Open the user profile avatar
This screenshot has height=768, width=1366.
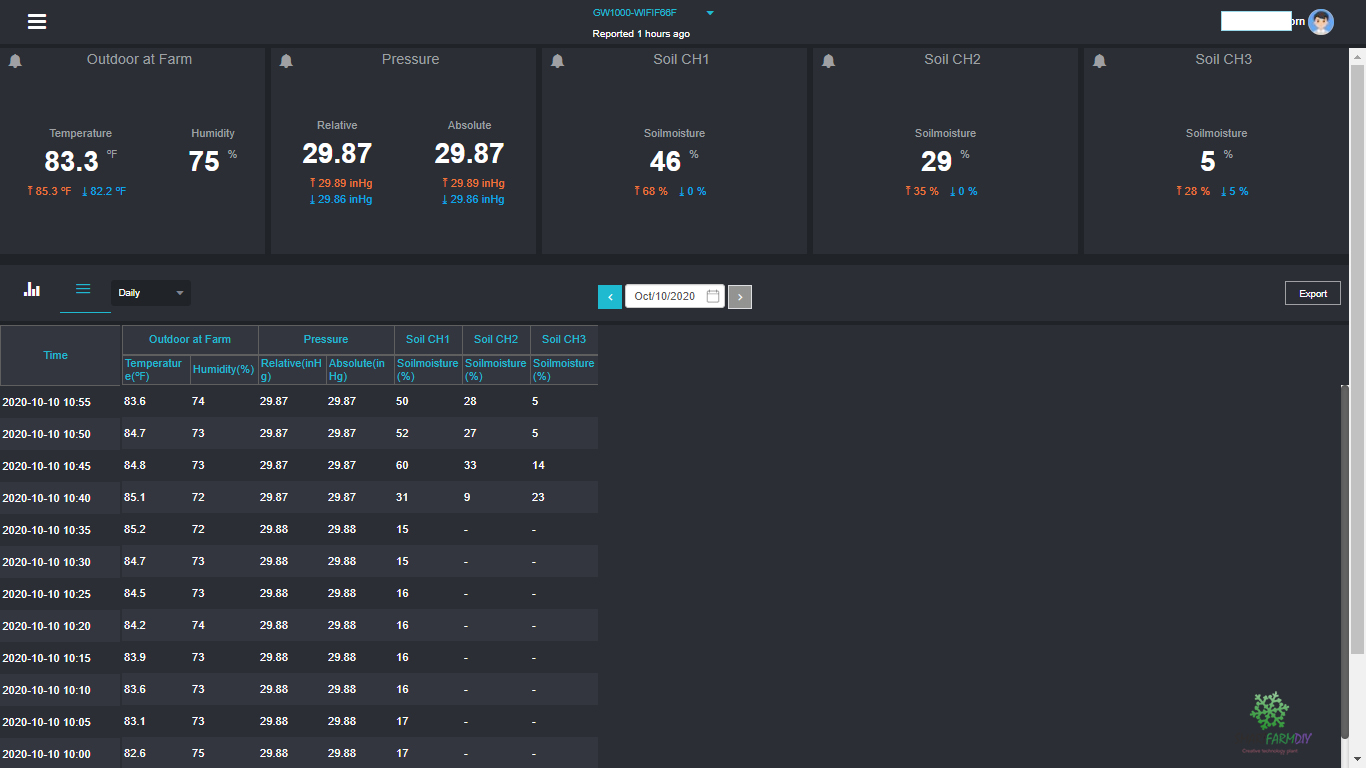click(1321, 22)
